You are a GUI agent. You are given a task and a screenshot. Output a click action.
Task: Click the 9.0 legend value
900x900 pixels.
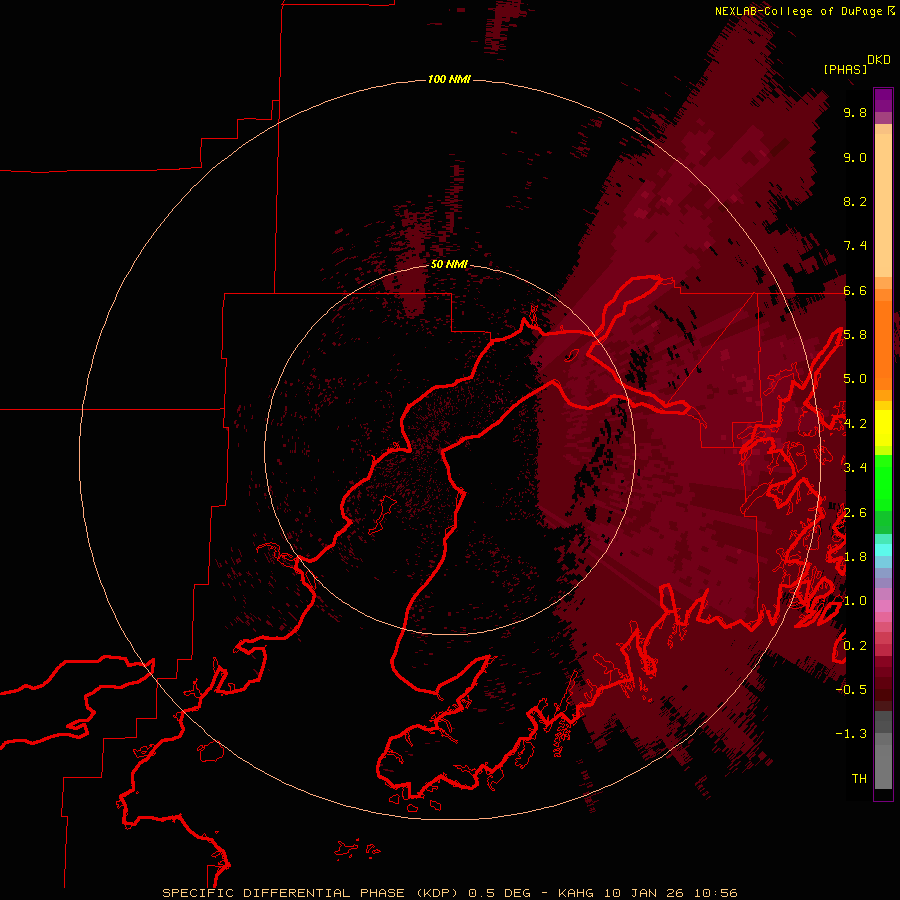pos(855,157)
